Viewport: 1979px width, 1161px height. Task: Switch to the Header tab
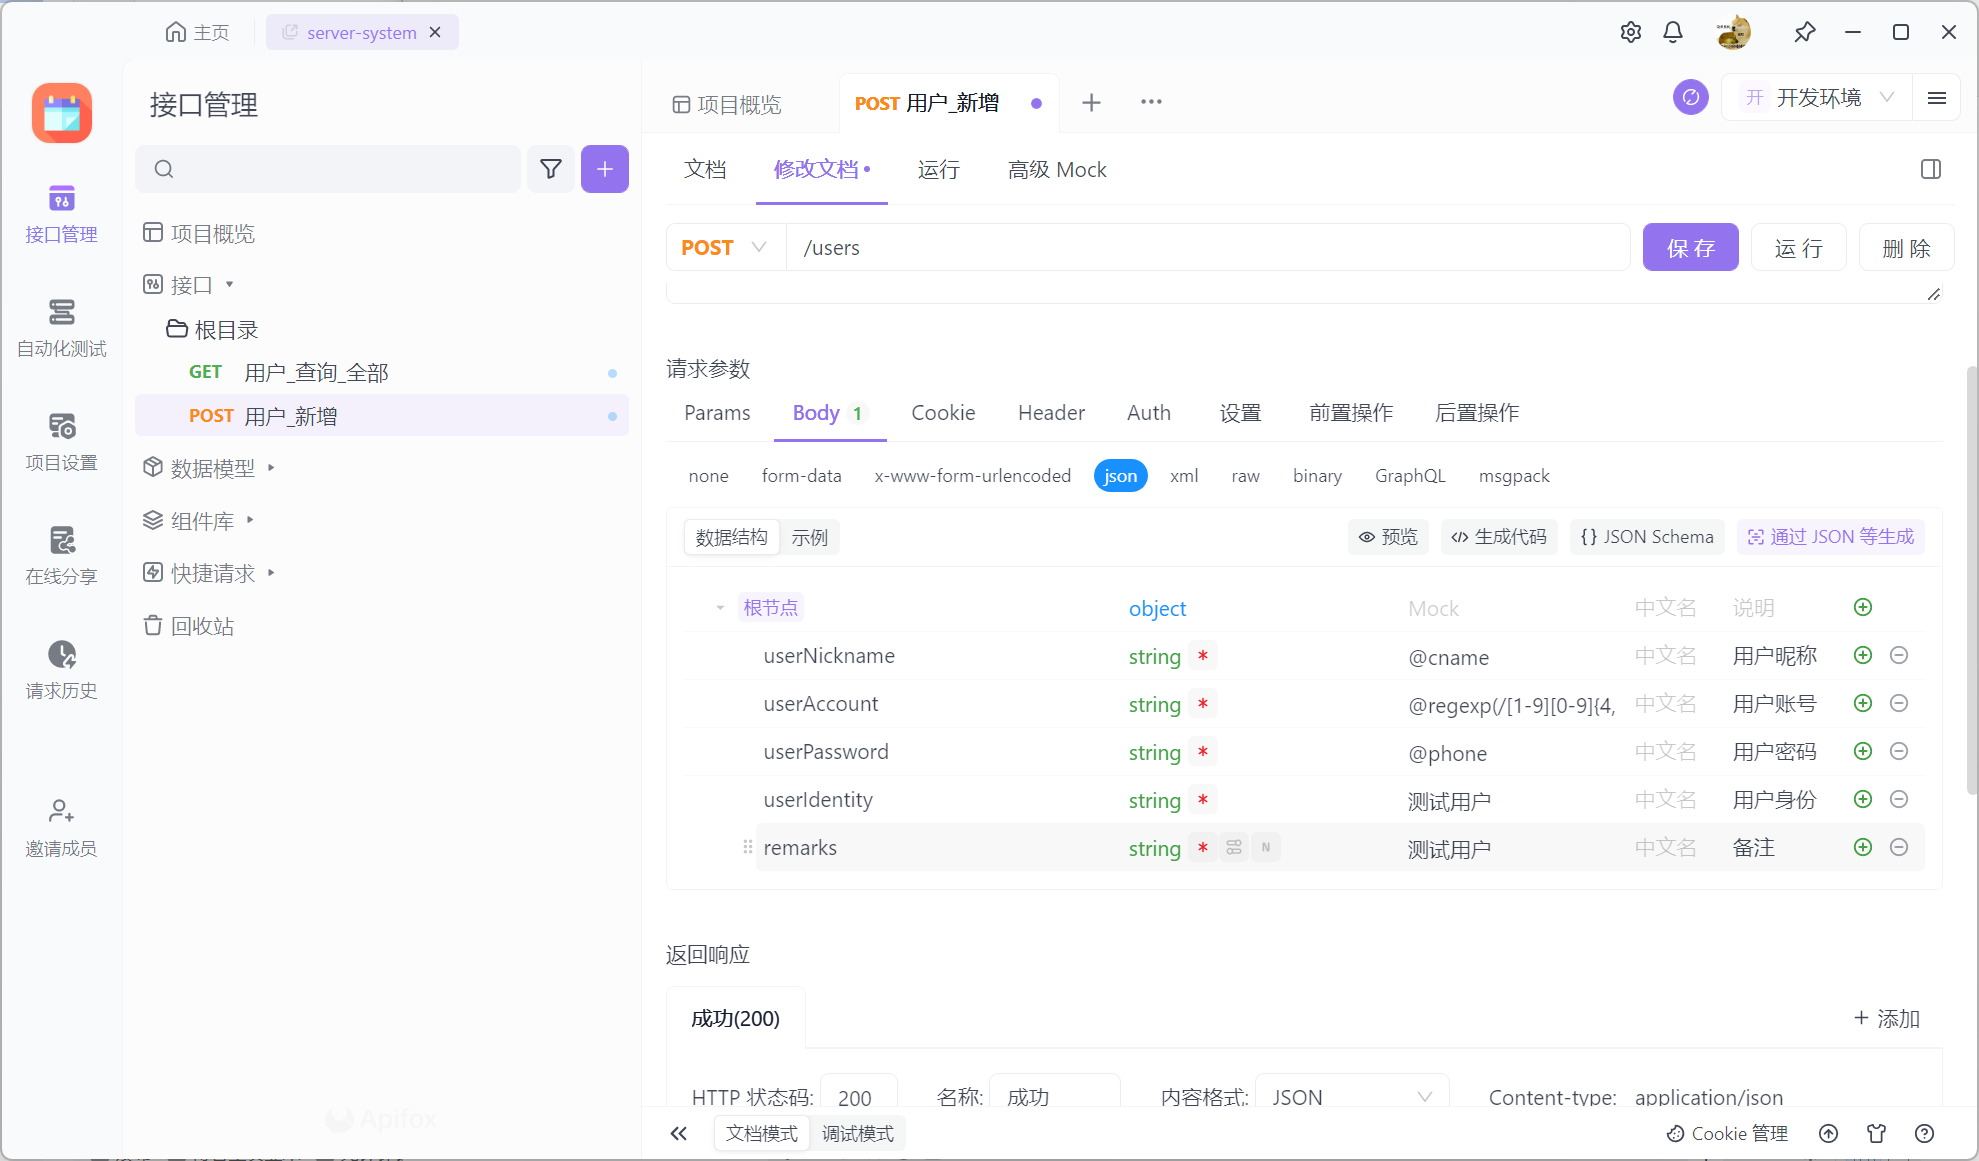point(1051,413)
